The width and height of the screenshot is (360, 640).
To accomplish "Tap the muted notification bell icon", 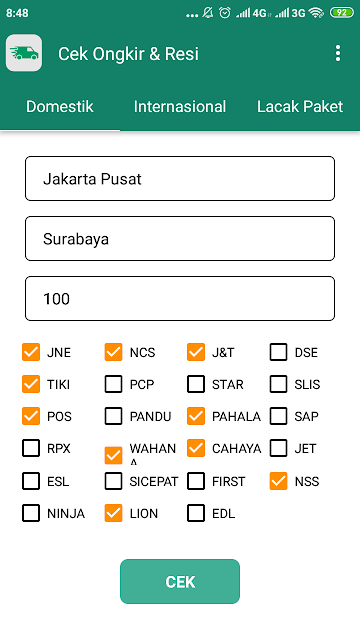I will (x=208, y=13).
